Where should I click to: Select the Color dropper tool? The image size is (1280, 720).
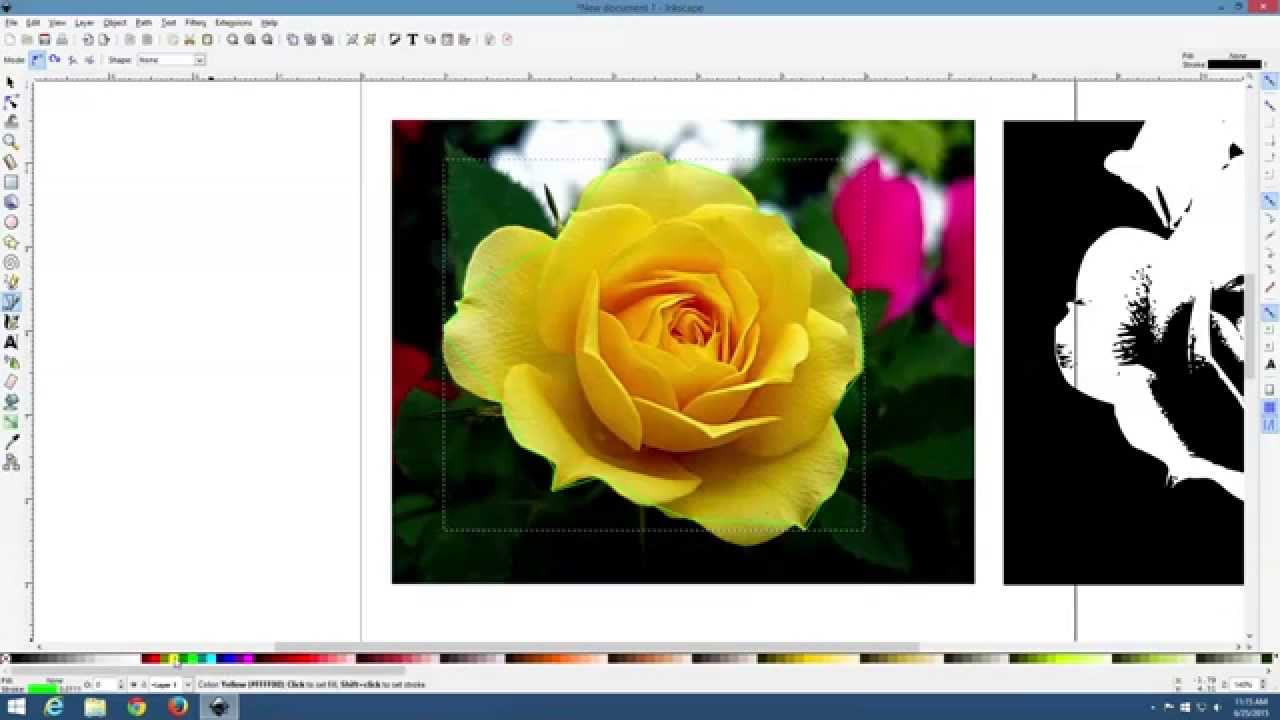(11, 442)
